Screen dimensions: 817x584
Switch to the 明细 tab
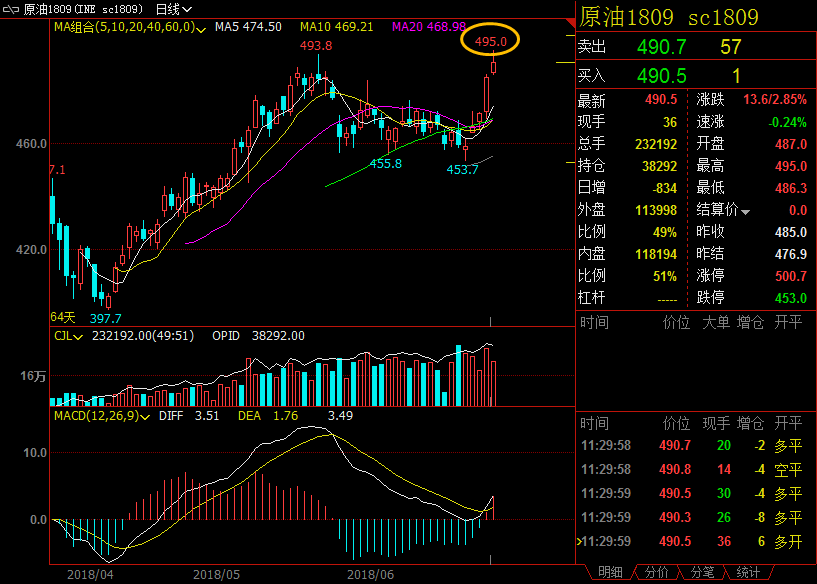coord(610,572)
